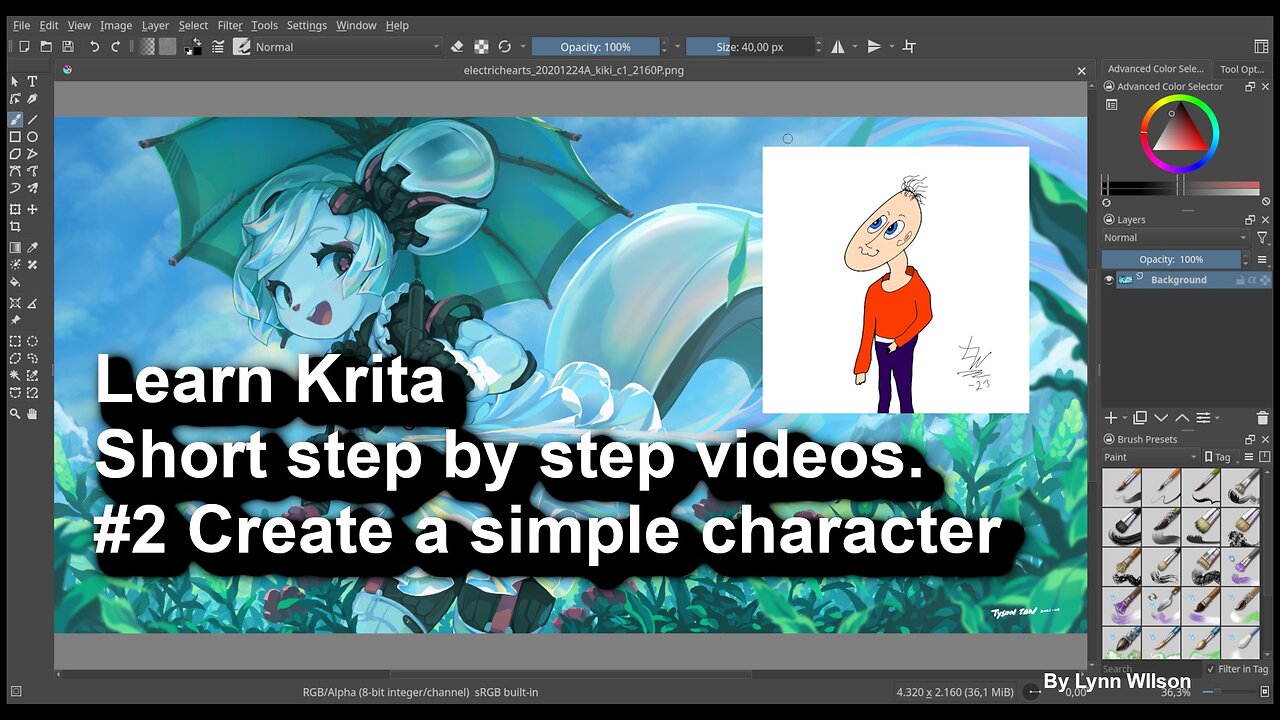Select the Pan hand tool

point(32,413)
